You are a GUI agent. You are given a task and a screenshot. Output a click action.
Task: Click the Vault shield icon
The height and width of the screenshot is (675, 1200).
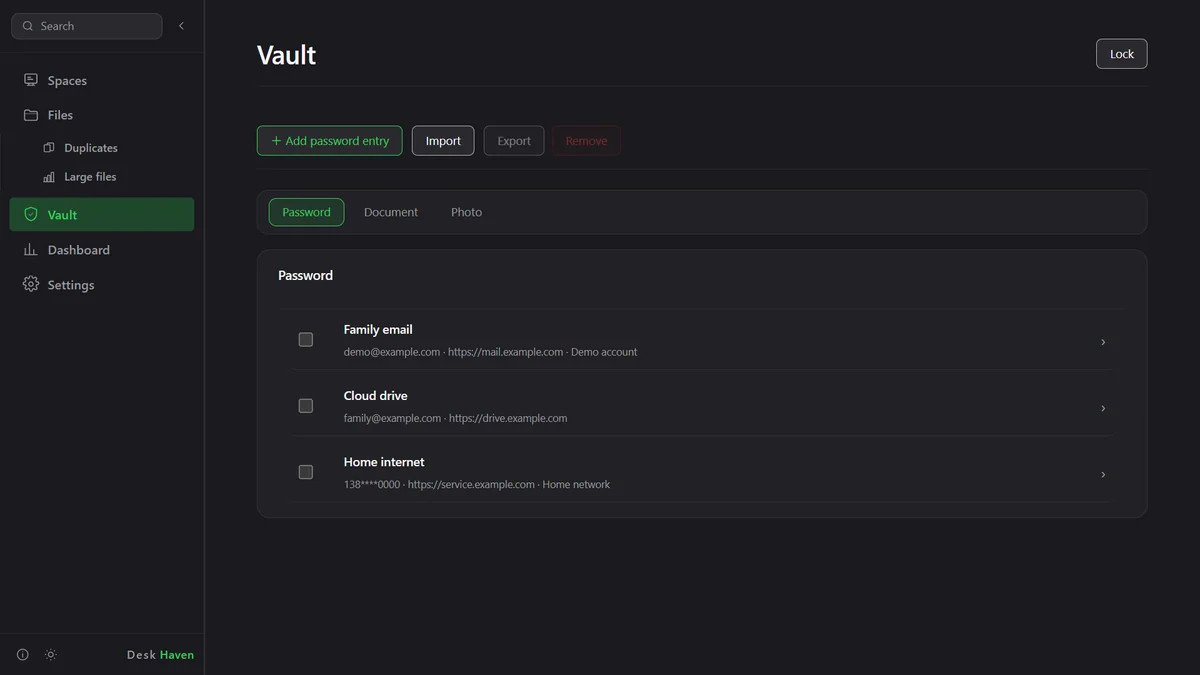31,215
